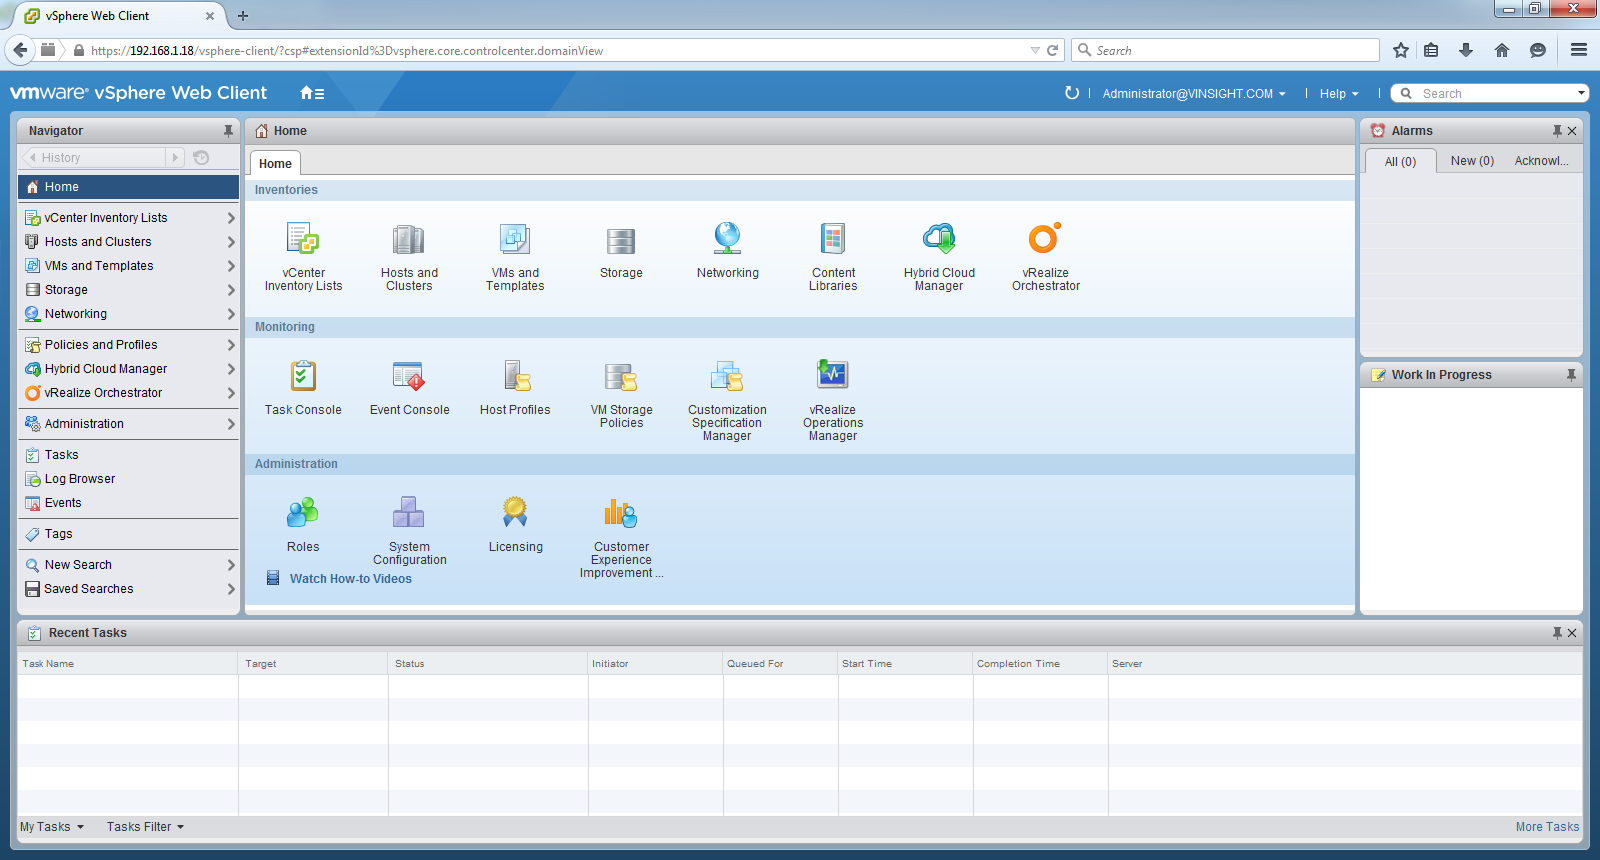Expand Hosts and Clusters arrow in Navigator

(x=231, y=242)
